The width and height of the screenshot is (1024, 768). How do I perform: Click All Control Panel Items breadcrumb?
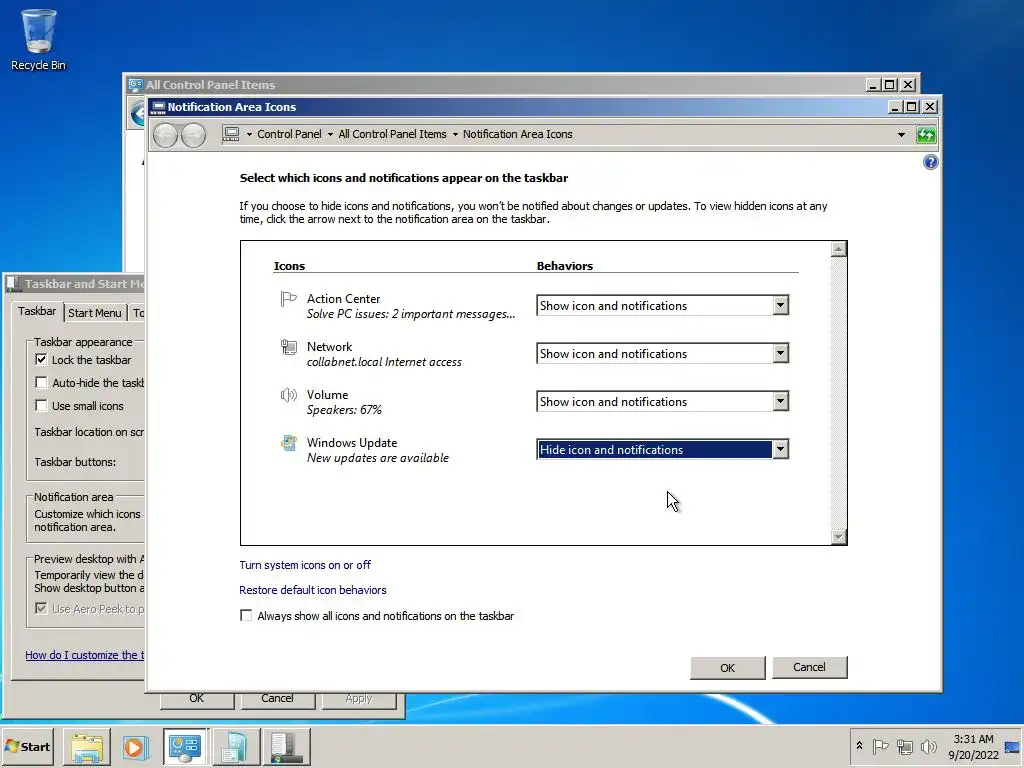pyautogui.click(x=392, y=134)
